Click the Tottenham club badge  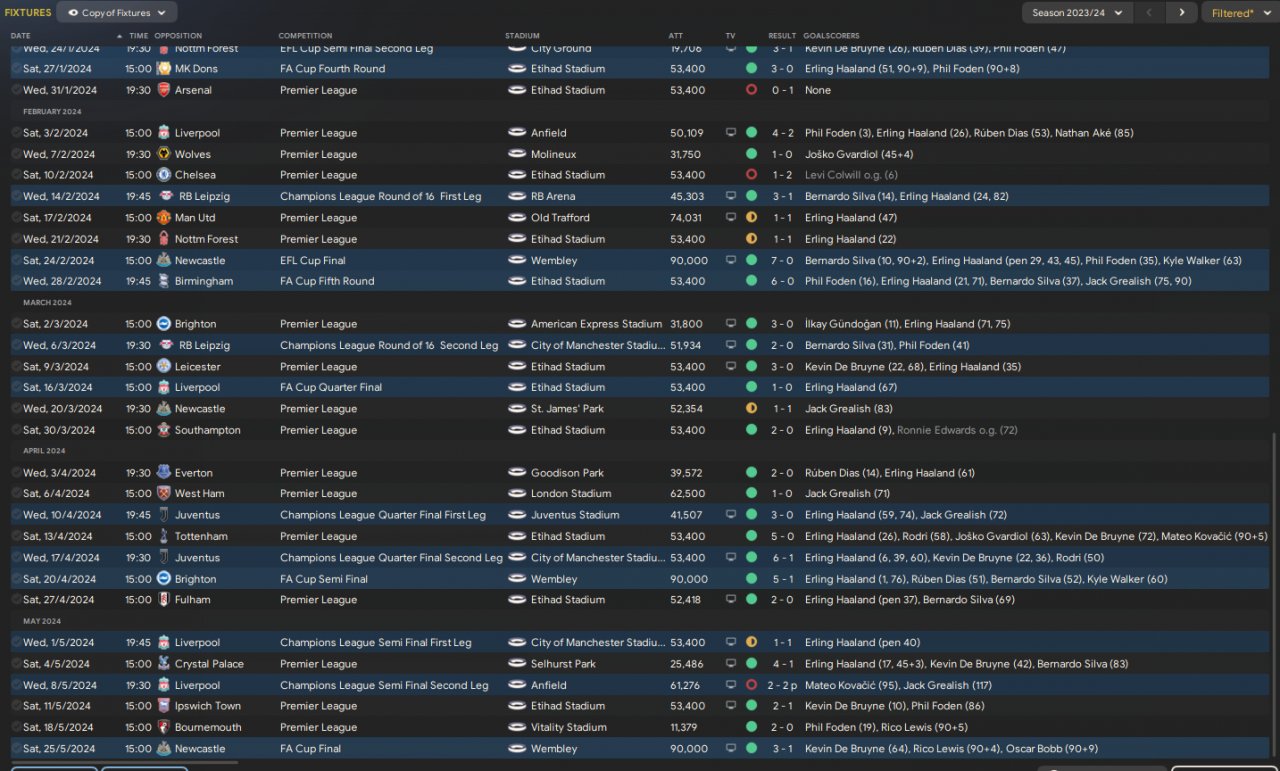(x=163, y=536)
